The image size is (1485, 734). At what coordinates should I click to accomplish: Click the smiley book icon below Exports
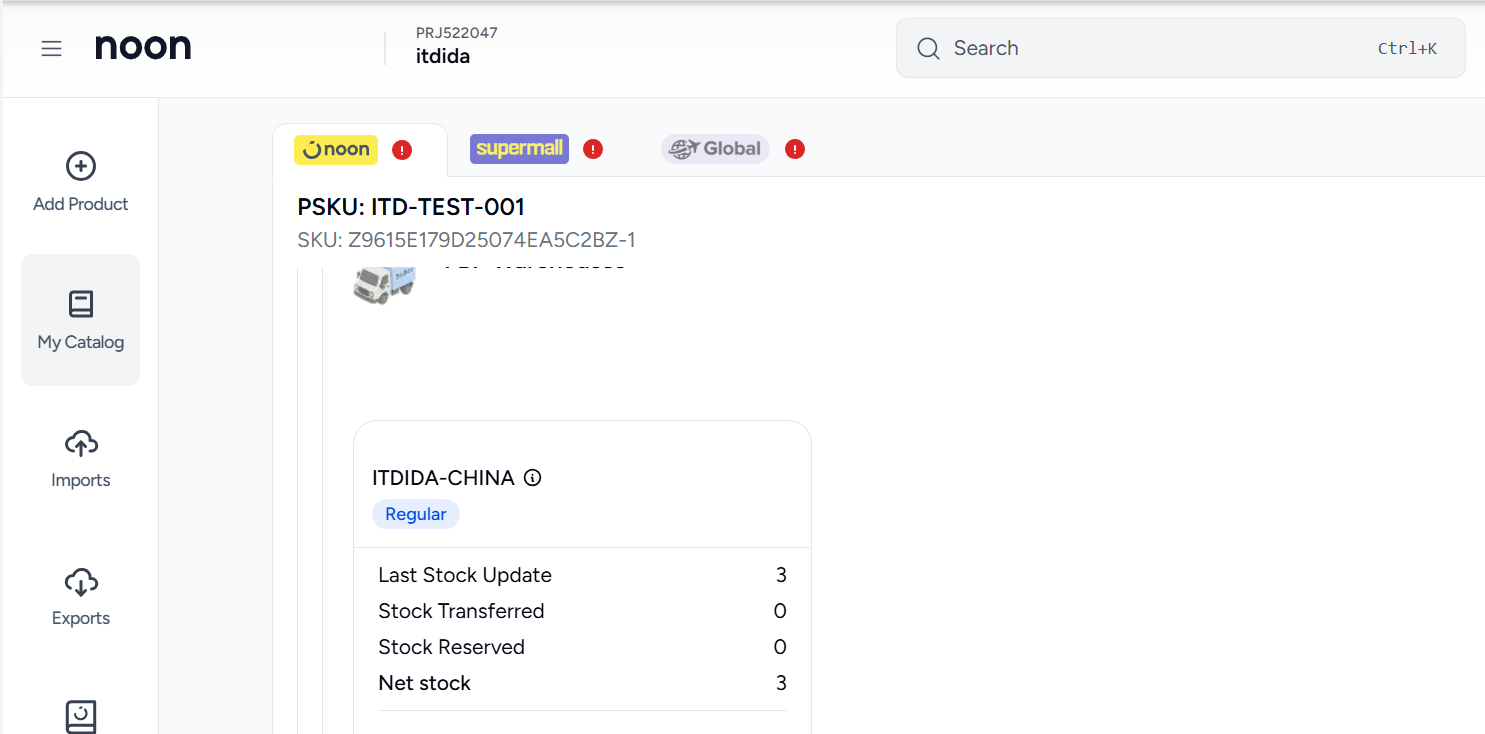pos(80,717)
